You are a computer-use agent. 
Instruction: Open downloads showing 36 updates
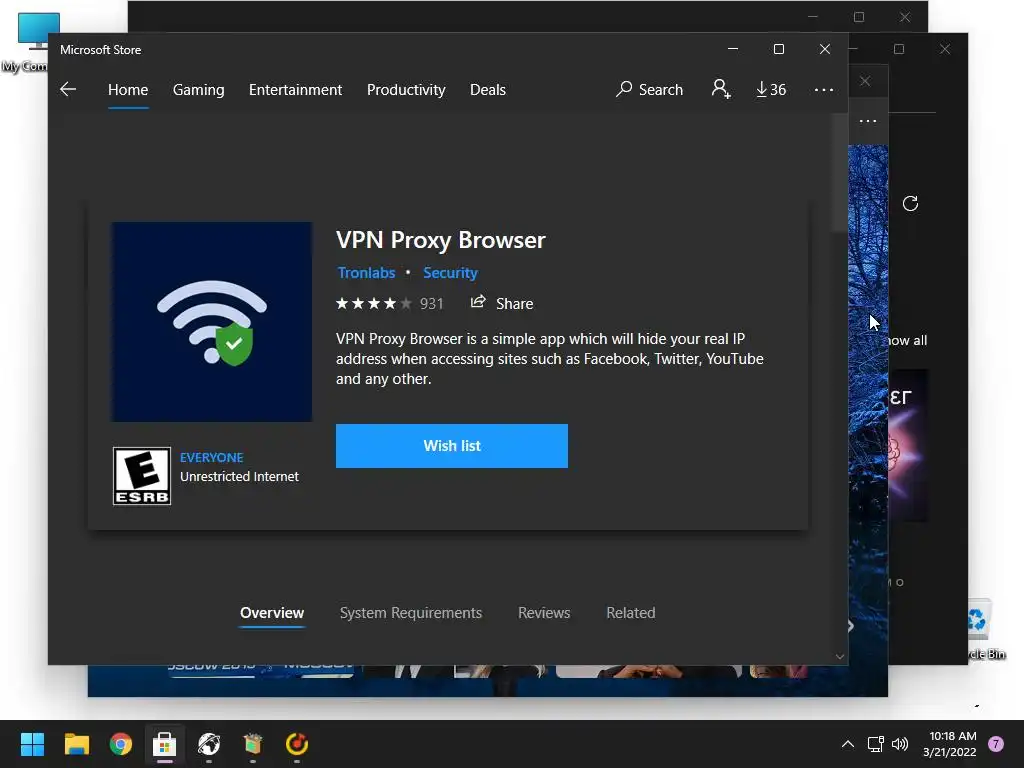click(771, 89)
